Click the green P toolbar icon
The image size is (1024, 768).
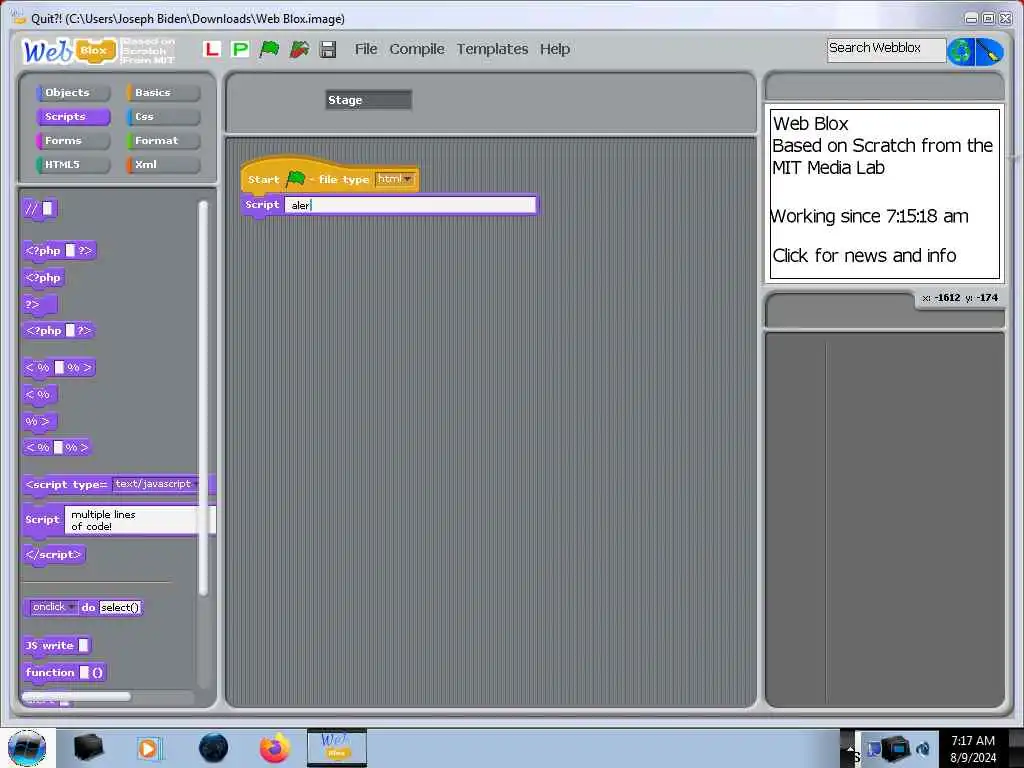tap(240, 49)
